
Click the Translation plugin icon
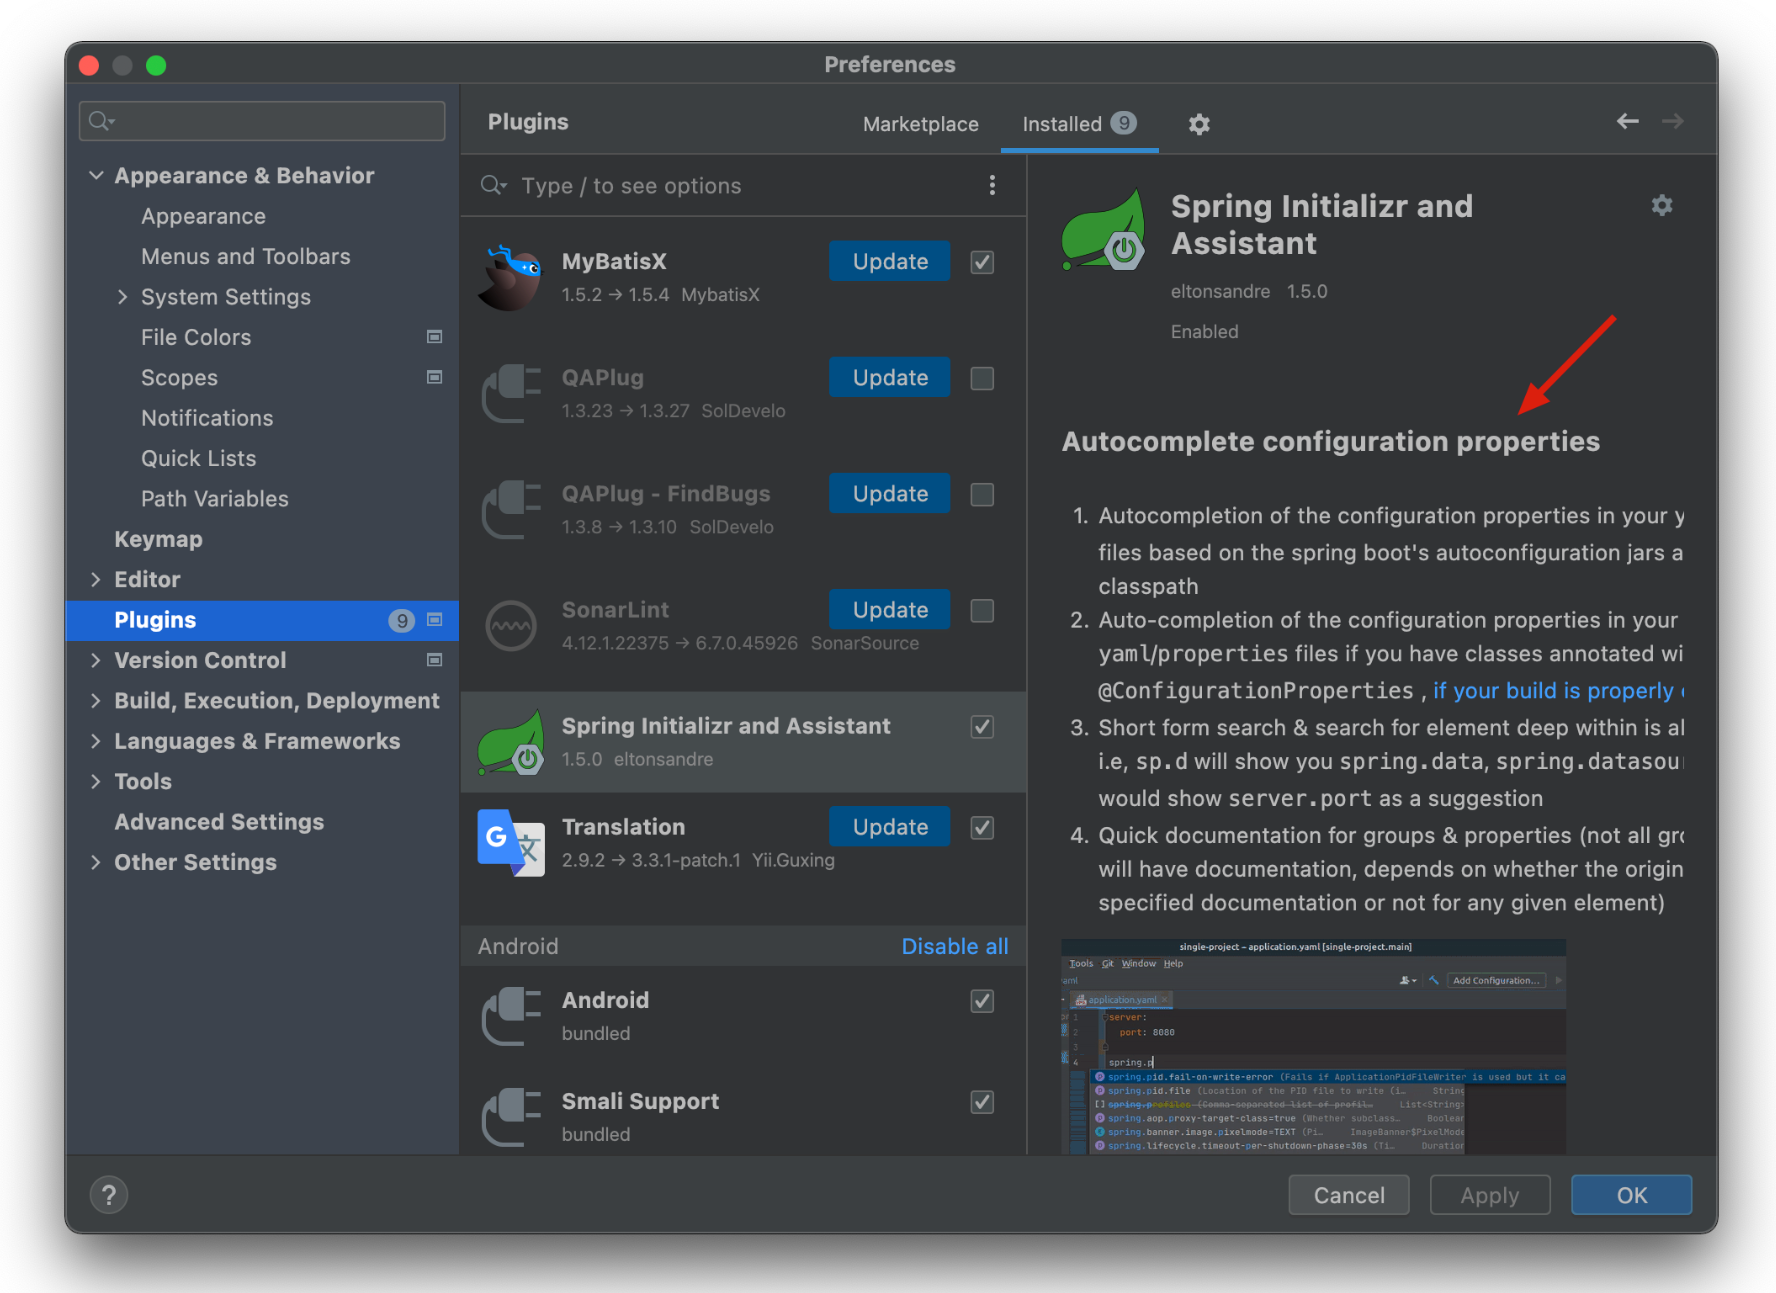pyautogui.click(x=511, y=843)
